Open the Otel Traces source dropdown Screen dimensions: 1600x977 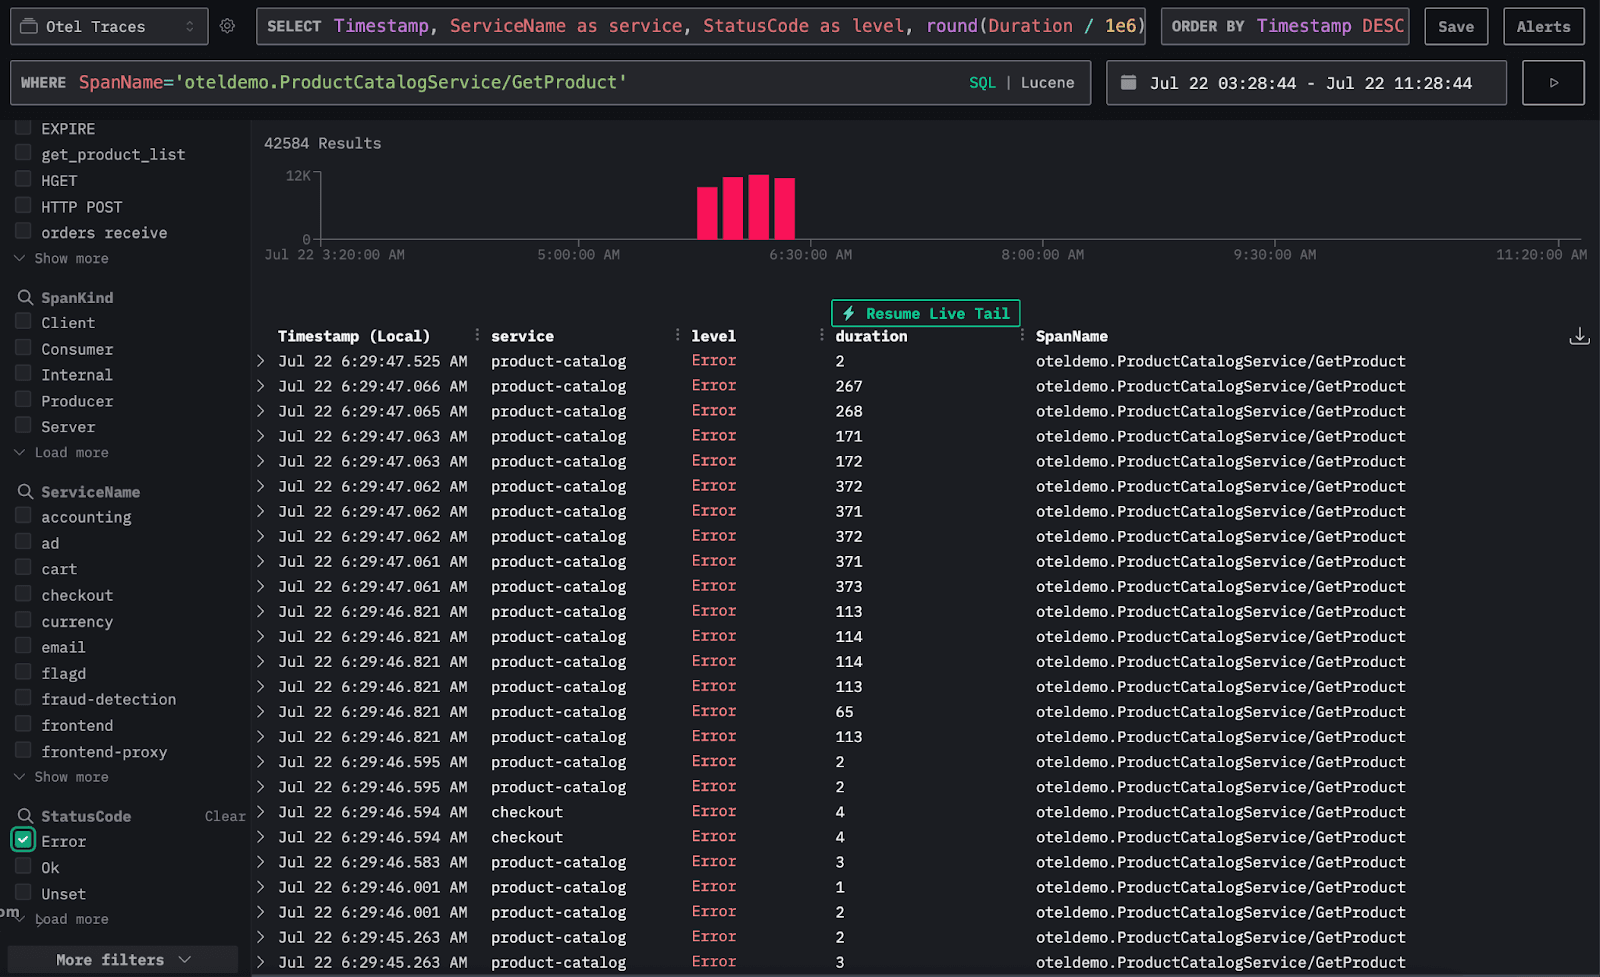[x=109, y=26]
